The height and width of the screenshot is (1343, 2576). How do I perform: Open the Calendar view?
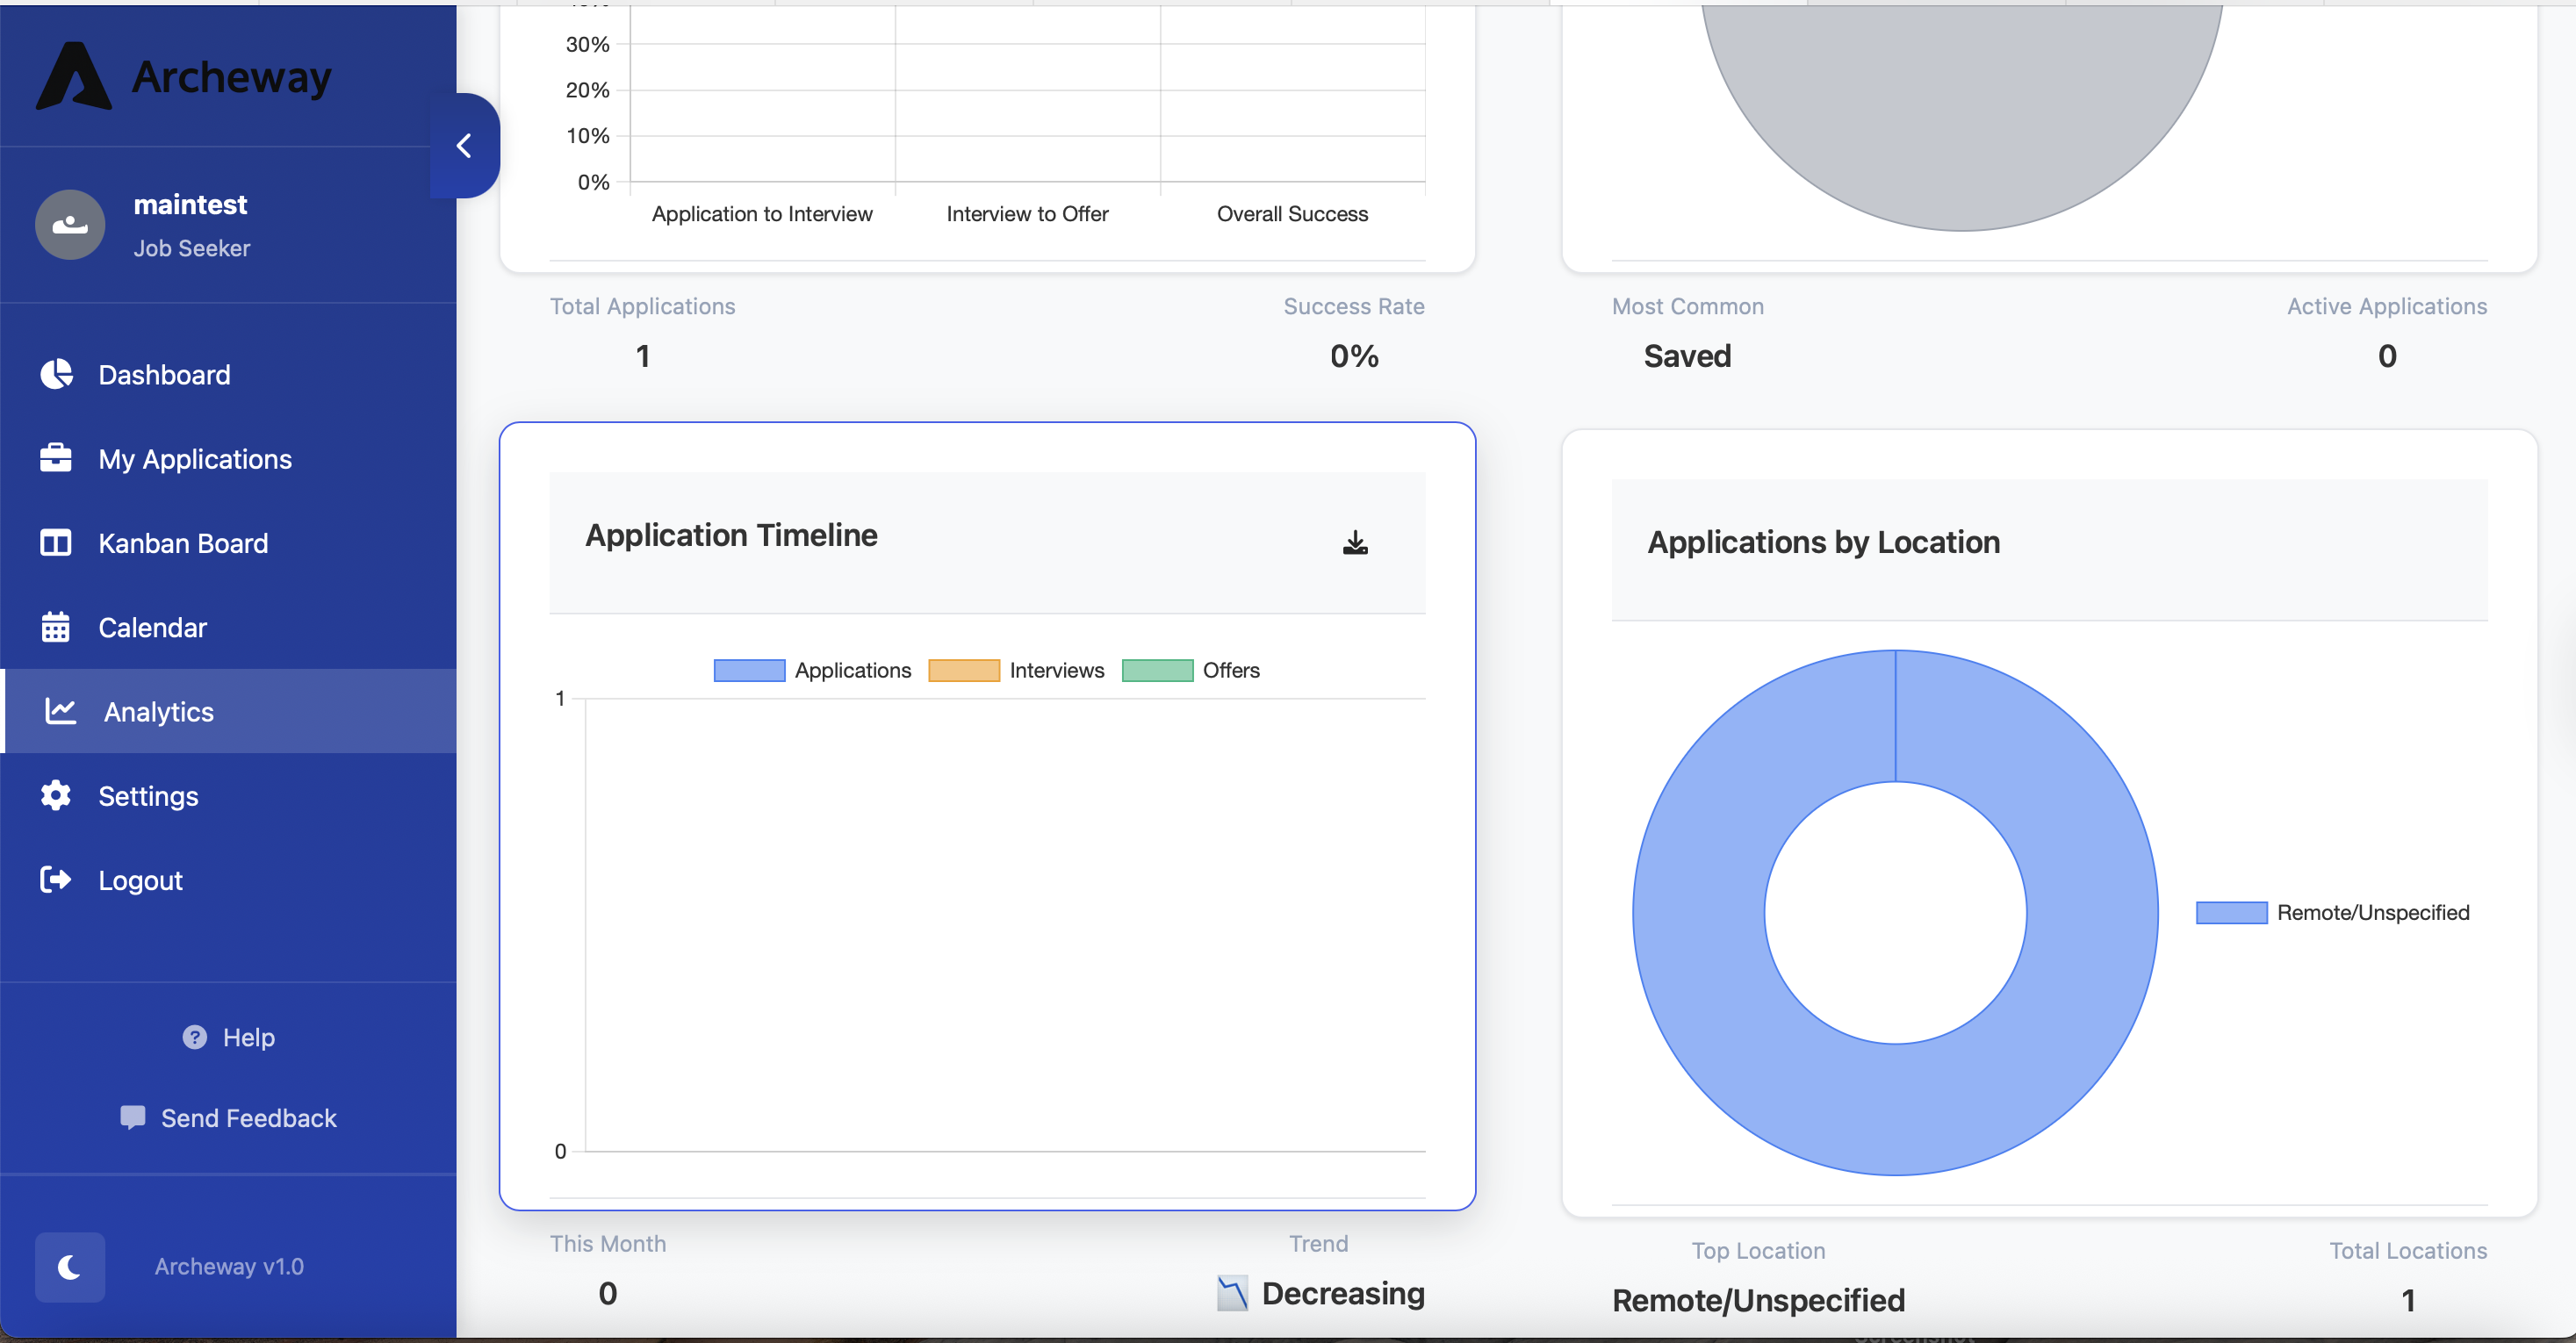(152, 627)
